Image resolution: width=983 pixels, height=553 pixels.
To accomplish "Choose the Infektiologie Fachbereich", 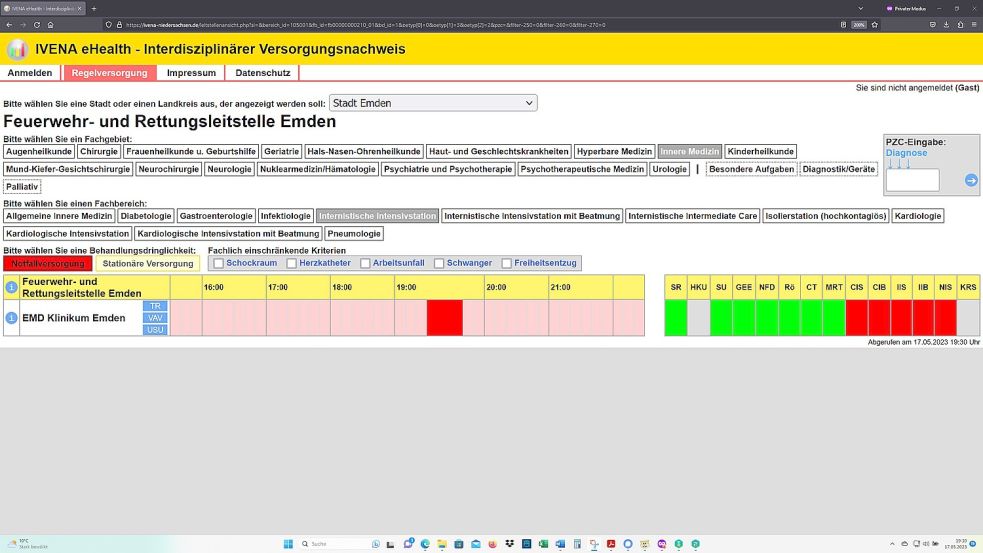I will [286, 216].
